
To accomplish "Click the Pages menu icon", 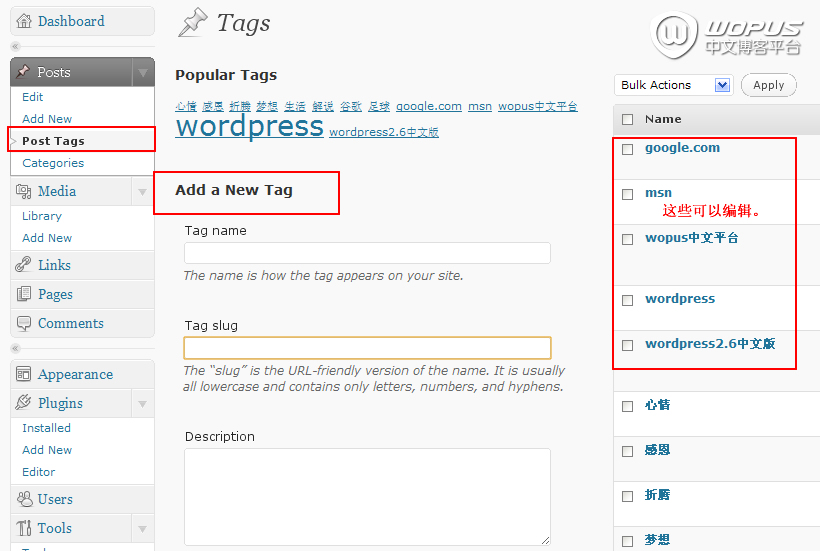I will [x=23, y=294].
